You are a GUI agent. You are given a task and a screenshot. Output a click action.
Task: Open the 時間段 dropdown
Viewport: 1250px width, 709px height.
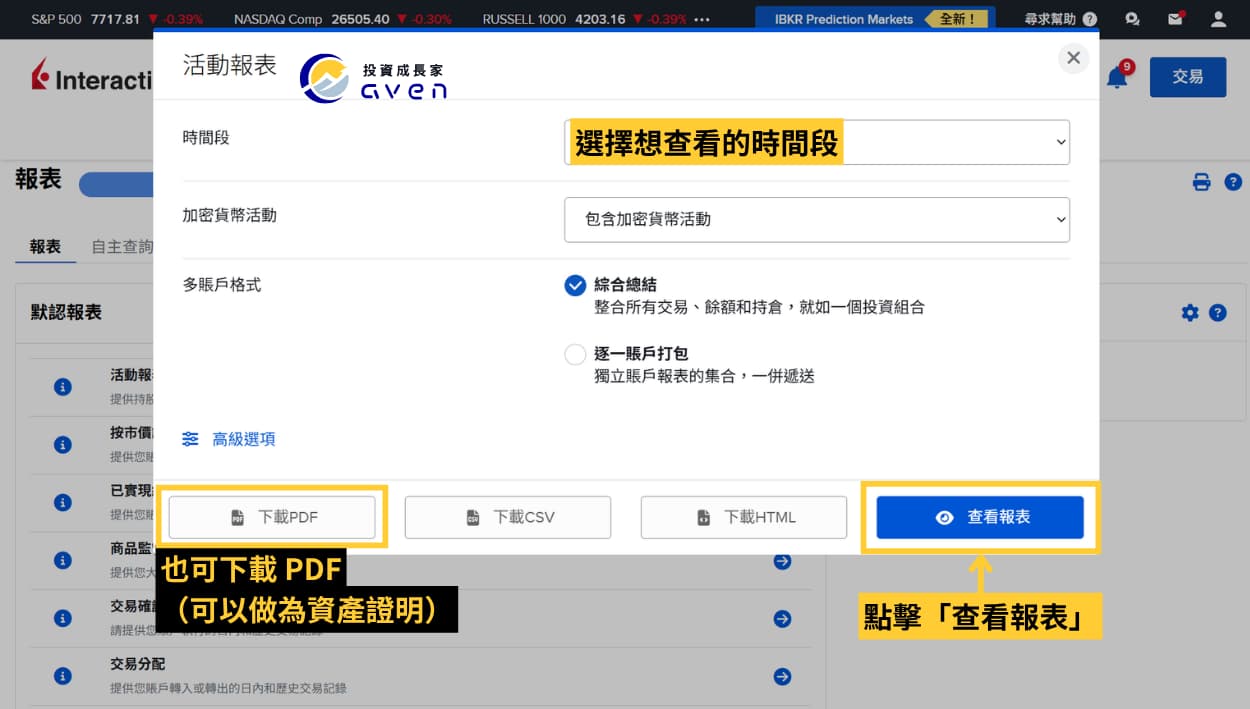(817, 142)
